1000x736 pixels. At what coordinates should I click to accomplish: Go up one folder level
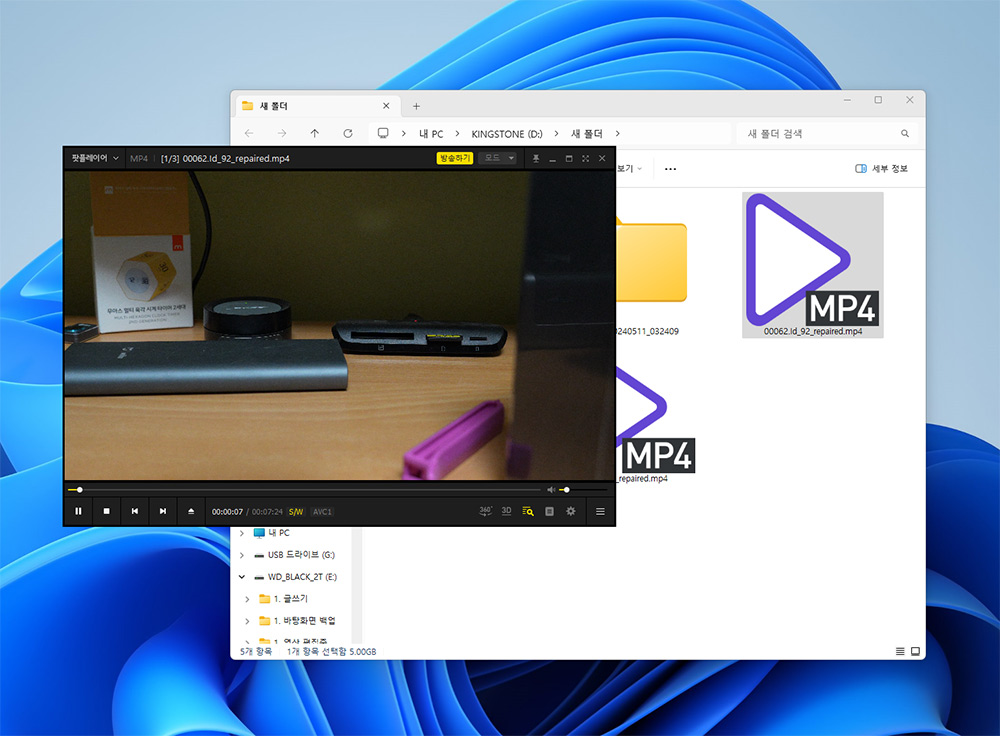pos(314,133)
